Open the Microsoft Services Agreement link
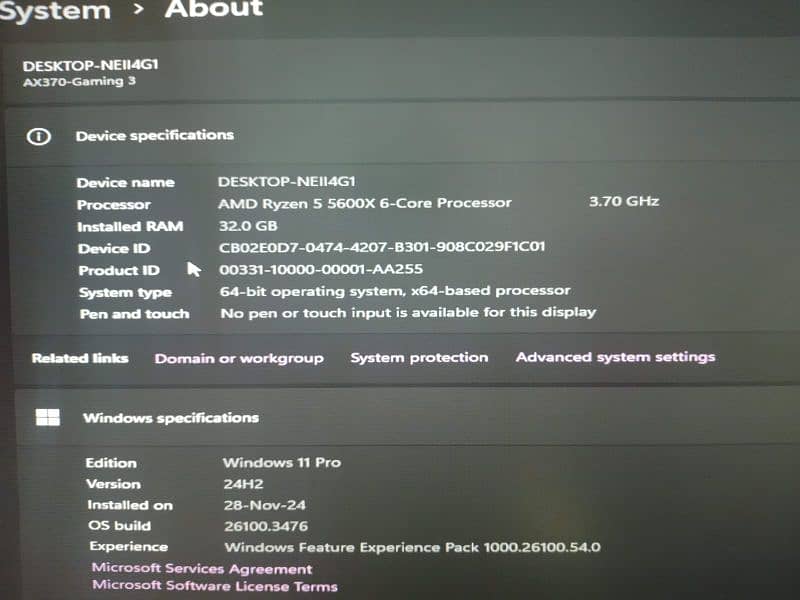 [x=202, y=568]
